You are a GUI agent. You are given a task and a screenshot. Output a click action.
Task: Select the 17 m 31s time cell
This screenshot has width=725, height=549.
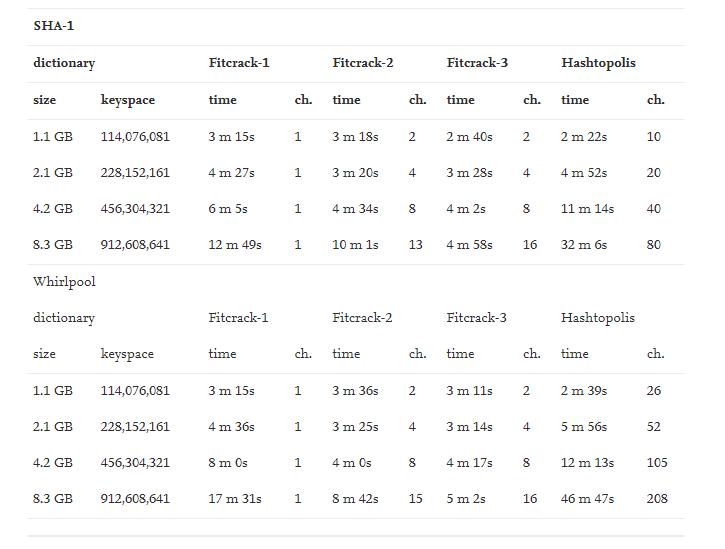(235, 499)
